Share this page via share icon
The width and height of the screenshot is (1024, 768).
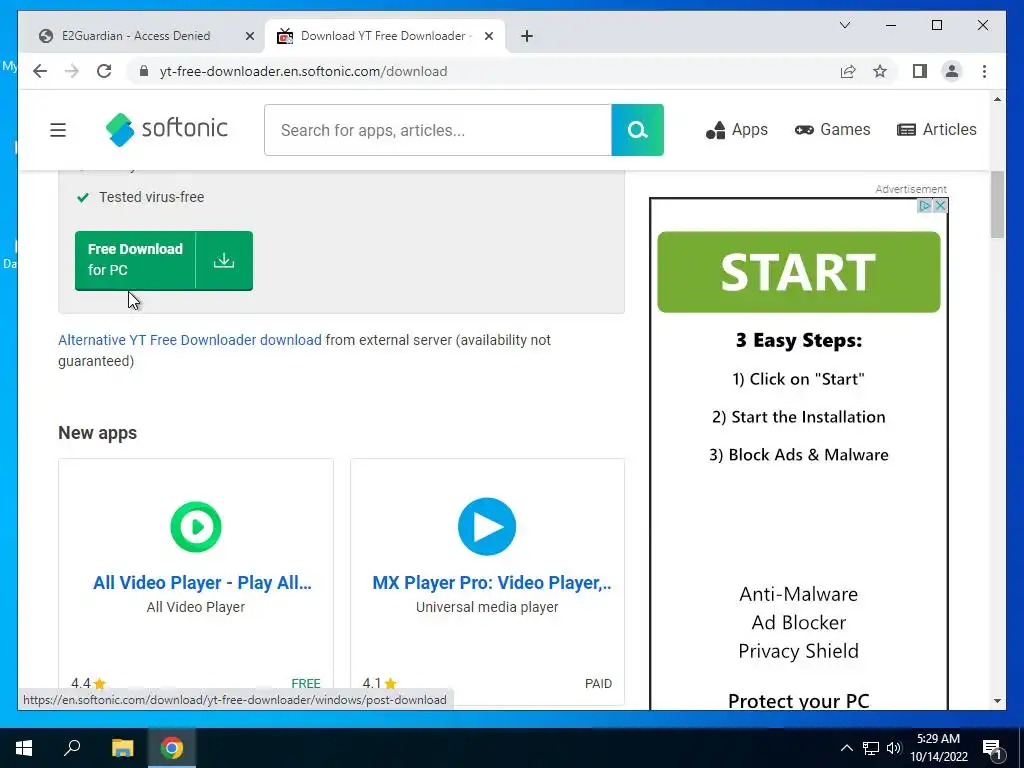pos(848,71)
